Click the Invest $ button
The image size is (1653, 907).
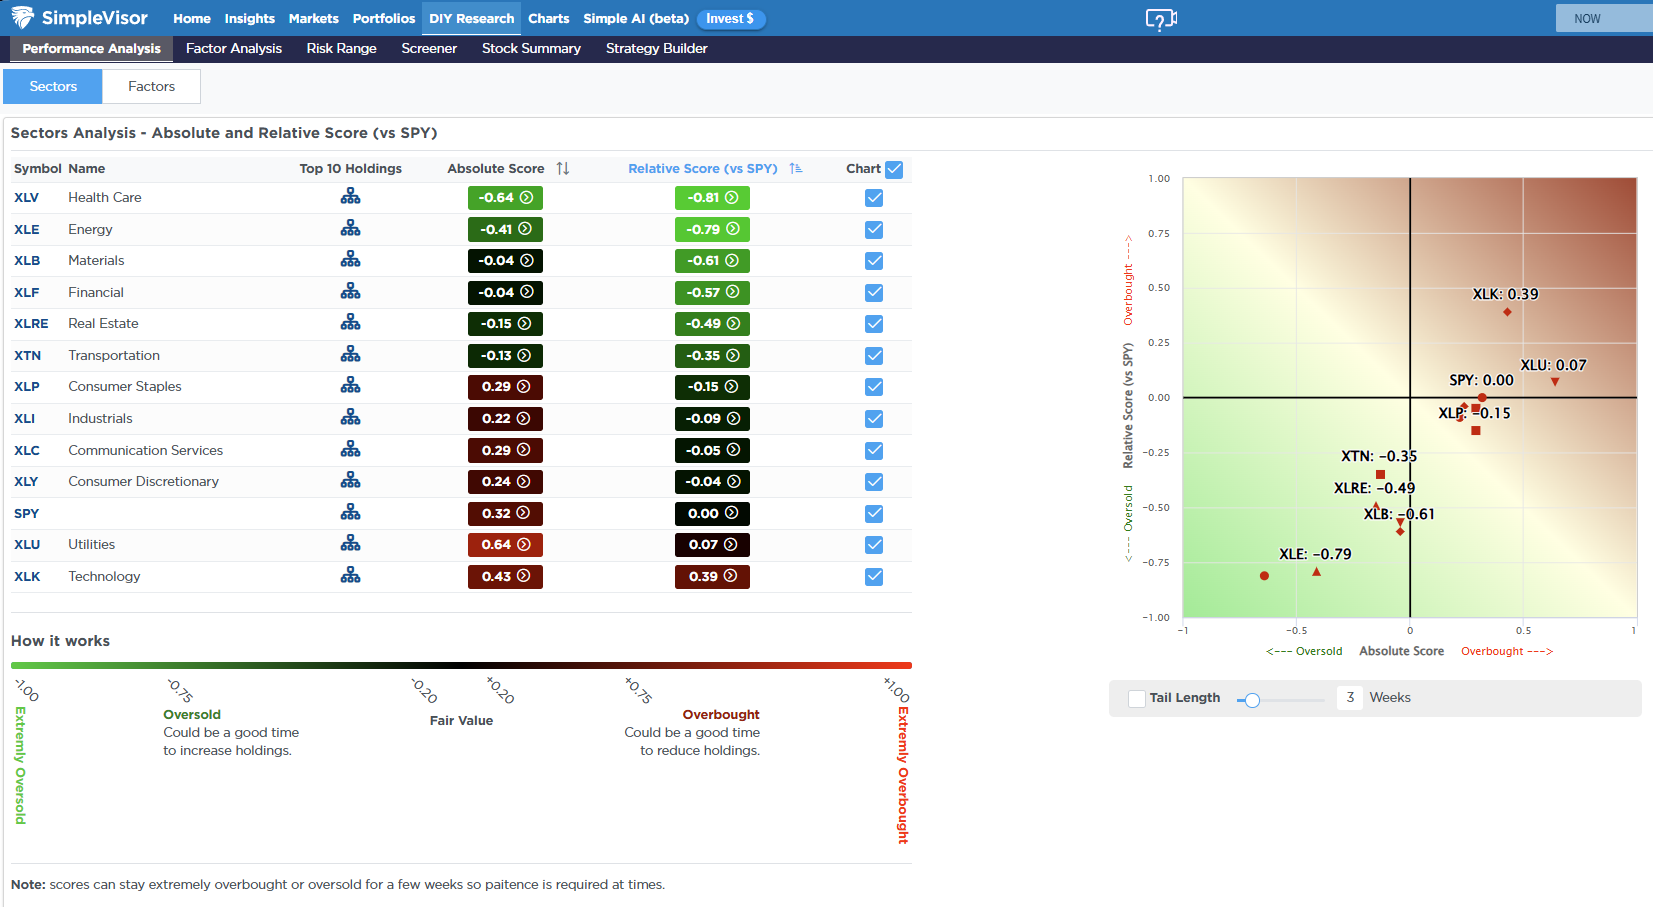click(730, 19)
